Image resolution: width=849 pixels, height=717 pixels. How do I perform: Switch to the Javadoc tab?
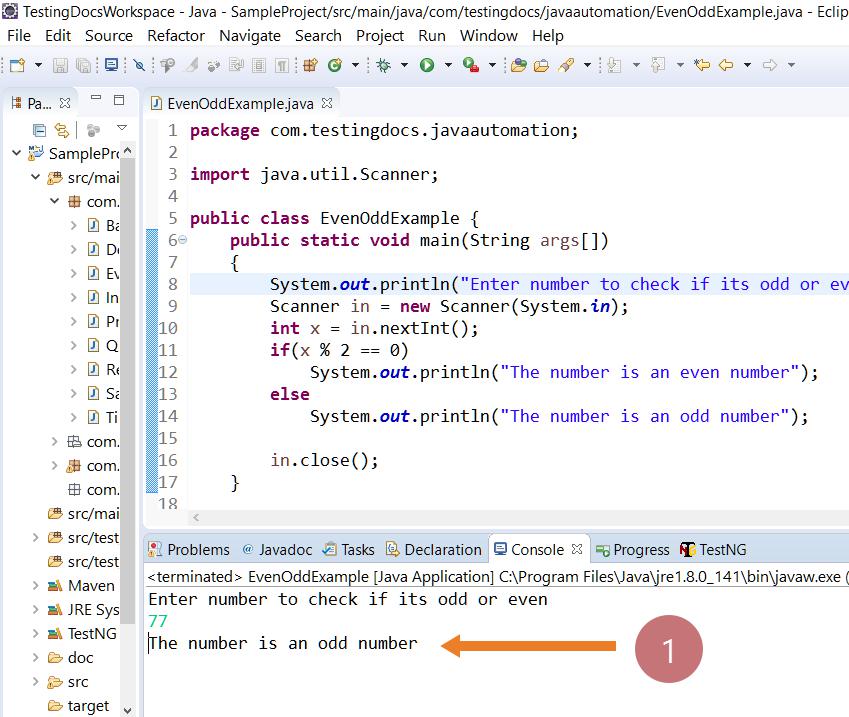tap(277, 550)
